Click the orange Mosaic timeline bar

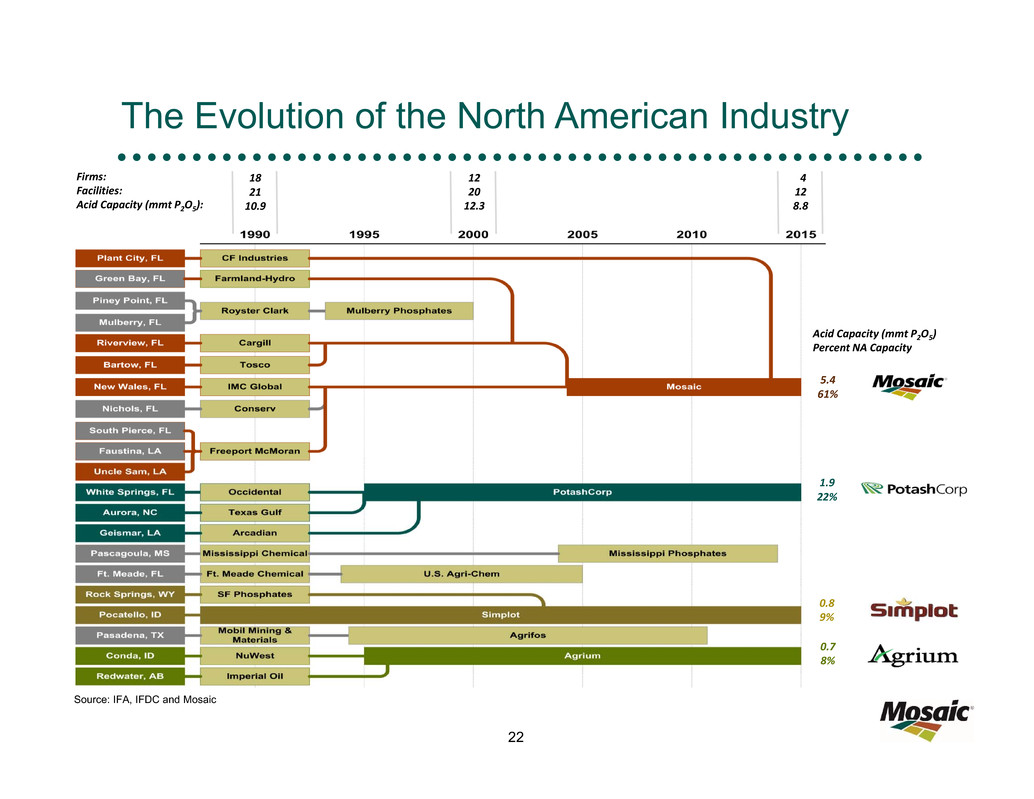point(684,387)
